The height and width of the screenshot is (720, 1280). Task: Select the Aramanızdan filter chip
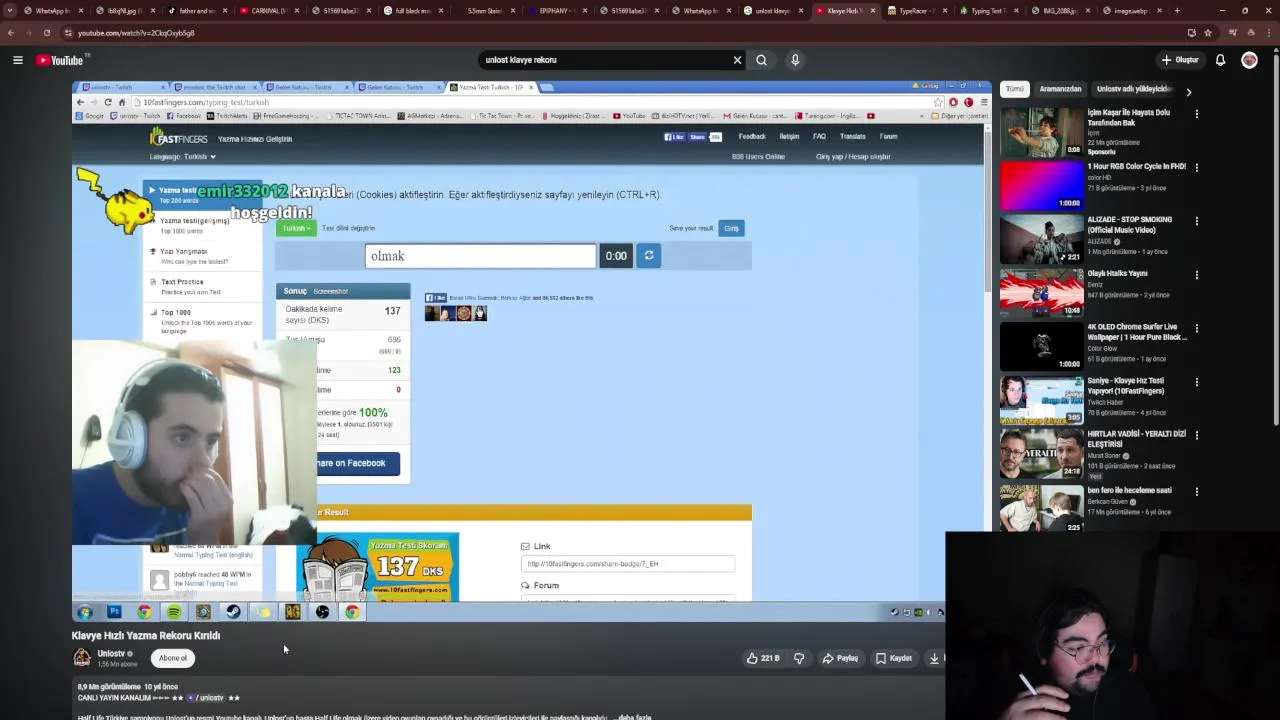1060,89
